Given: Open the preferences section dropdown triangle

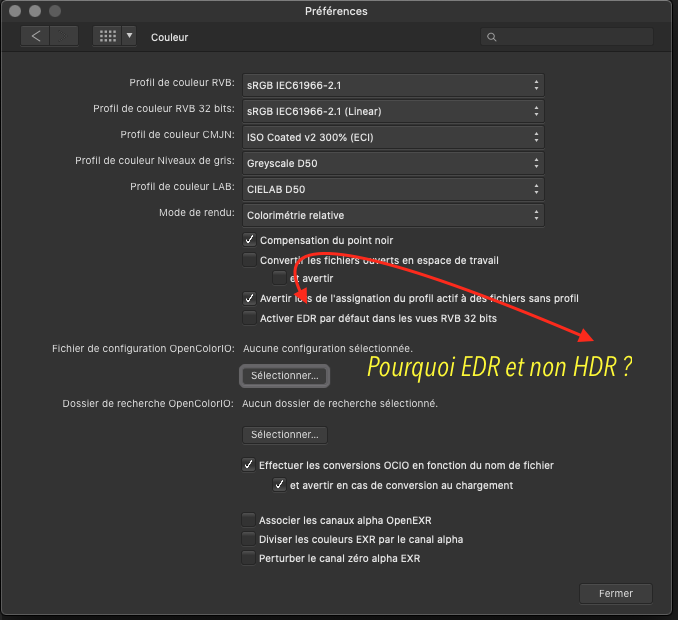Looking at the screenshot, I should 129,36.
